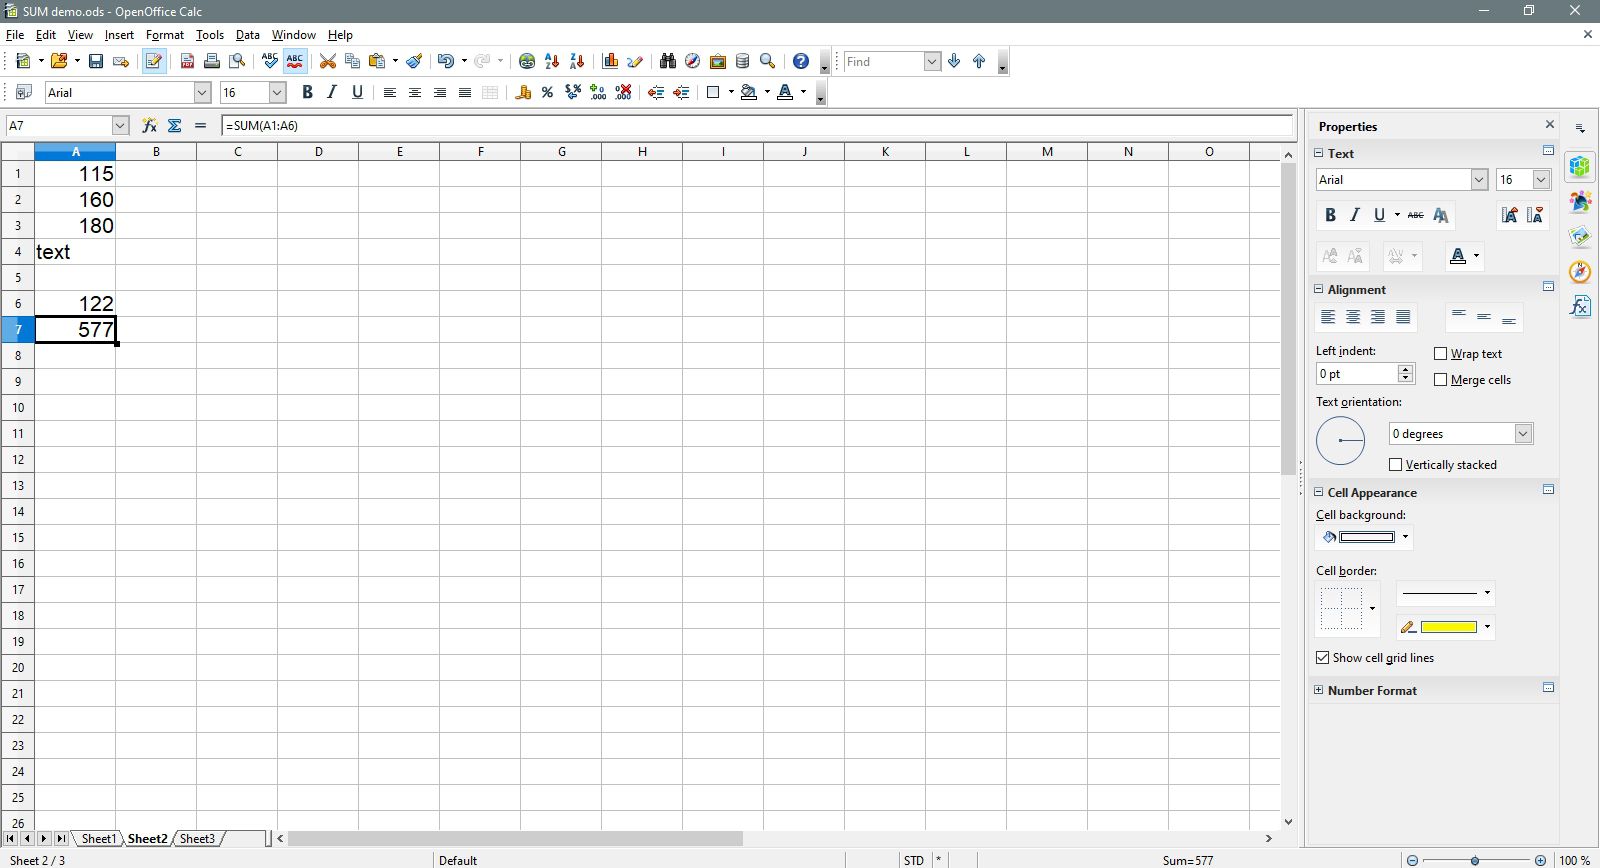The width and height of the screenshot is (1600, 868).
Task: Enable Vertically stacked option
Action: (x=1396, y=465)
